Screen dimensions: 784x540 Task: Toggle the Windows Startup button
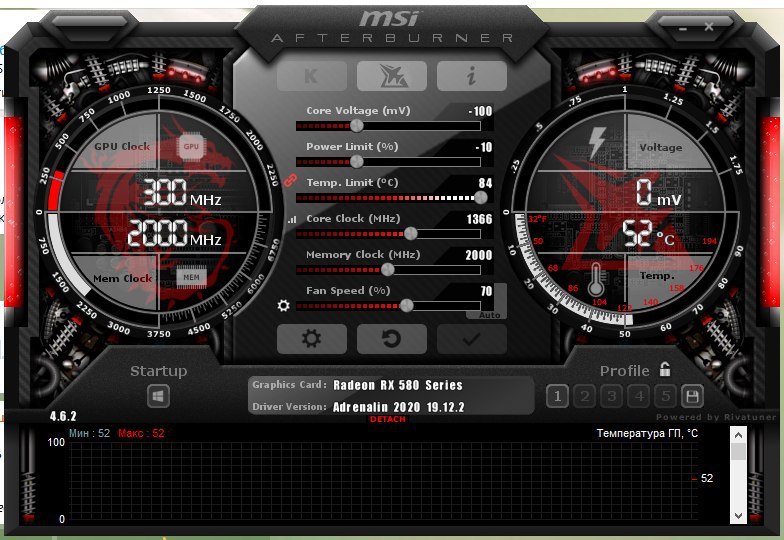tap(158, 396)
